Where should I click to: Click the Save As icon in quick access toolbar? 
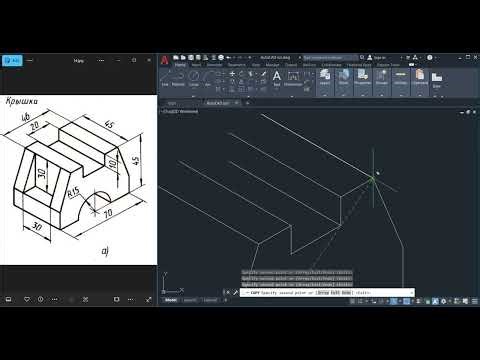tap(198, 58)
